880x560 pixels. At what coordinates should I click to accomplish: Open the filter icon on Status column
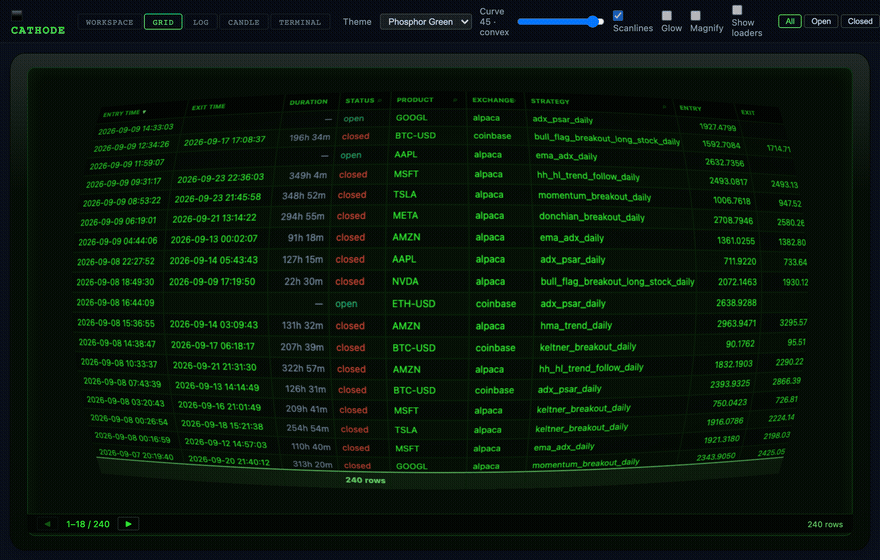(x=380, y=100)
